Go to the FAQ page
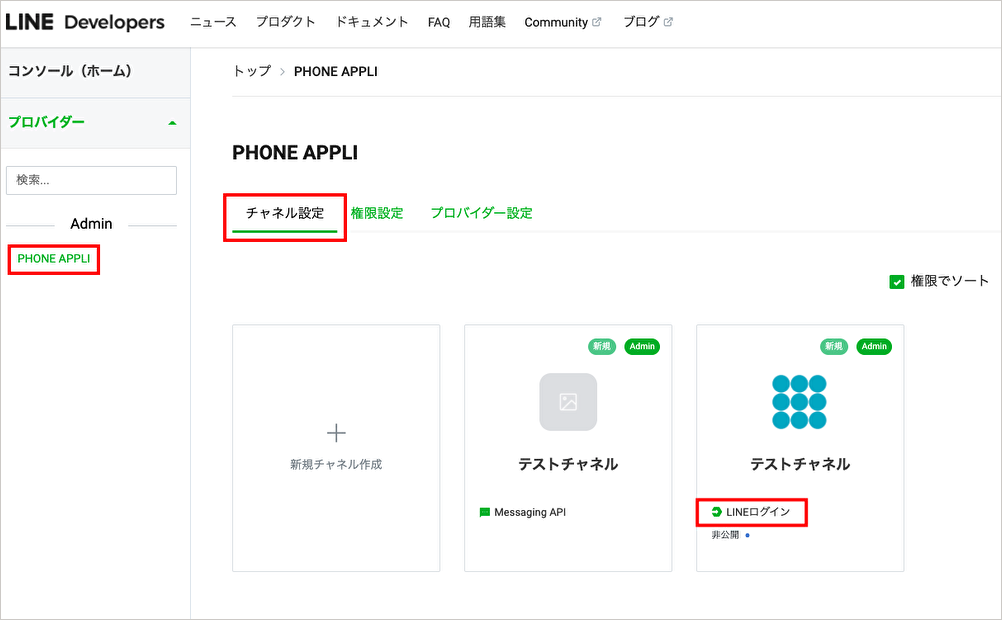1002x620 pixels. 439,22
